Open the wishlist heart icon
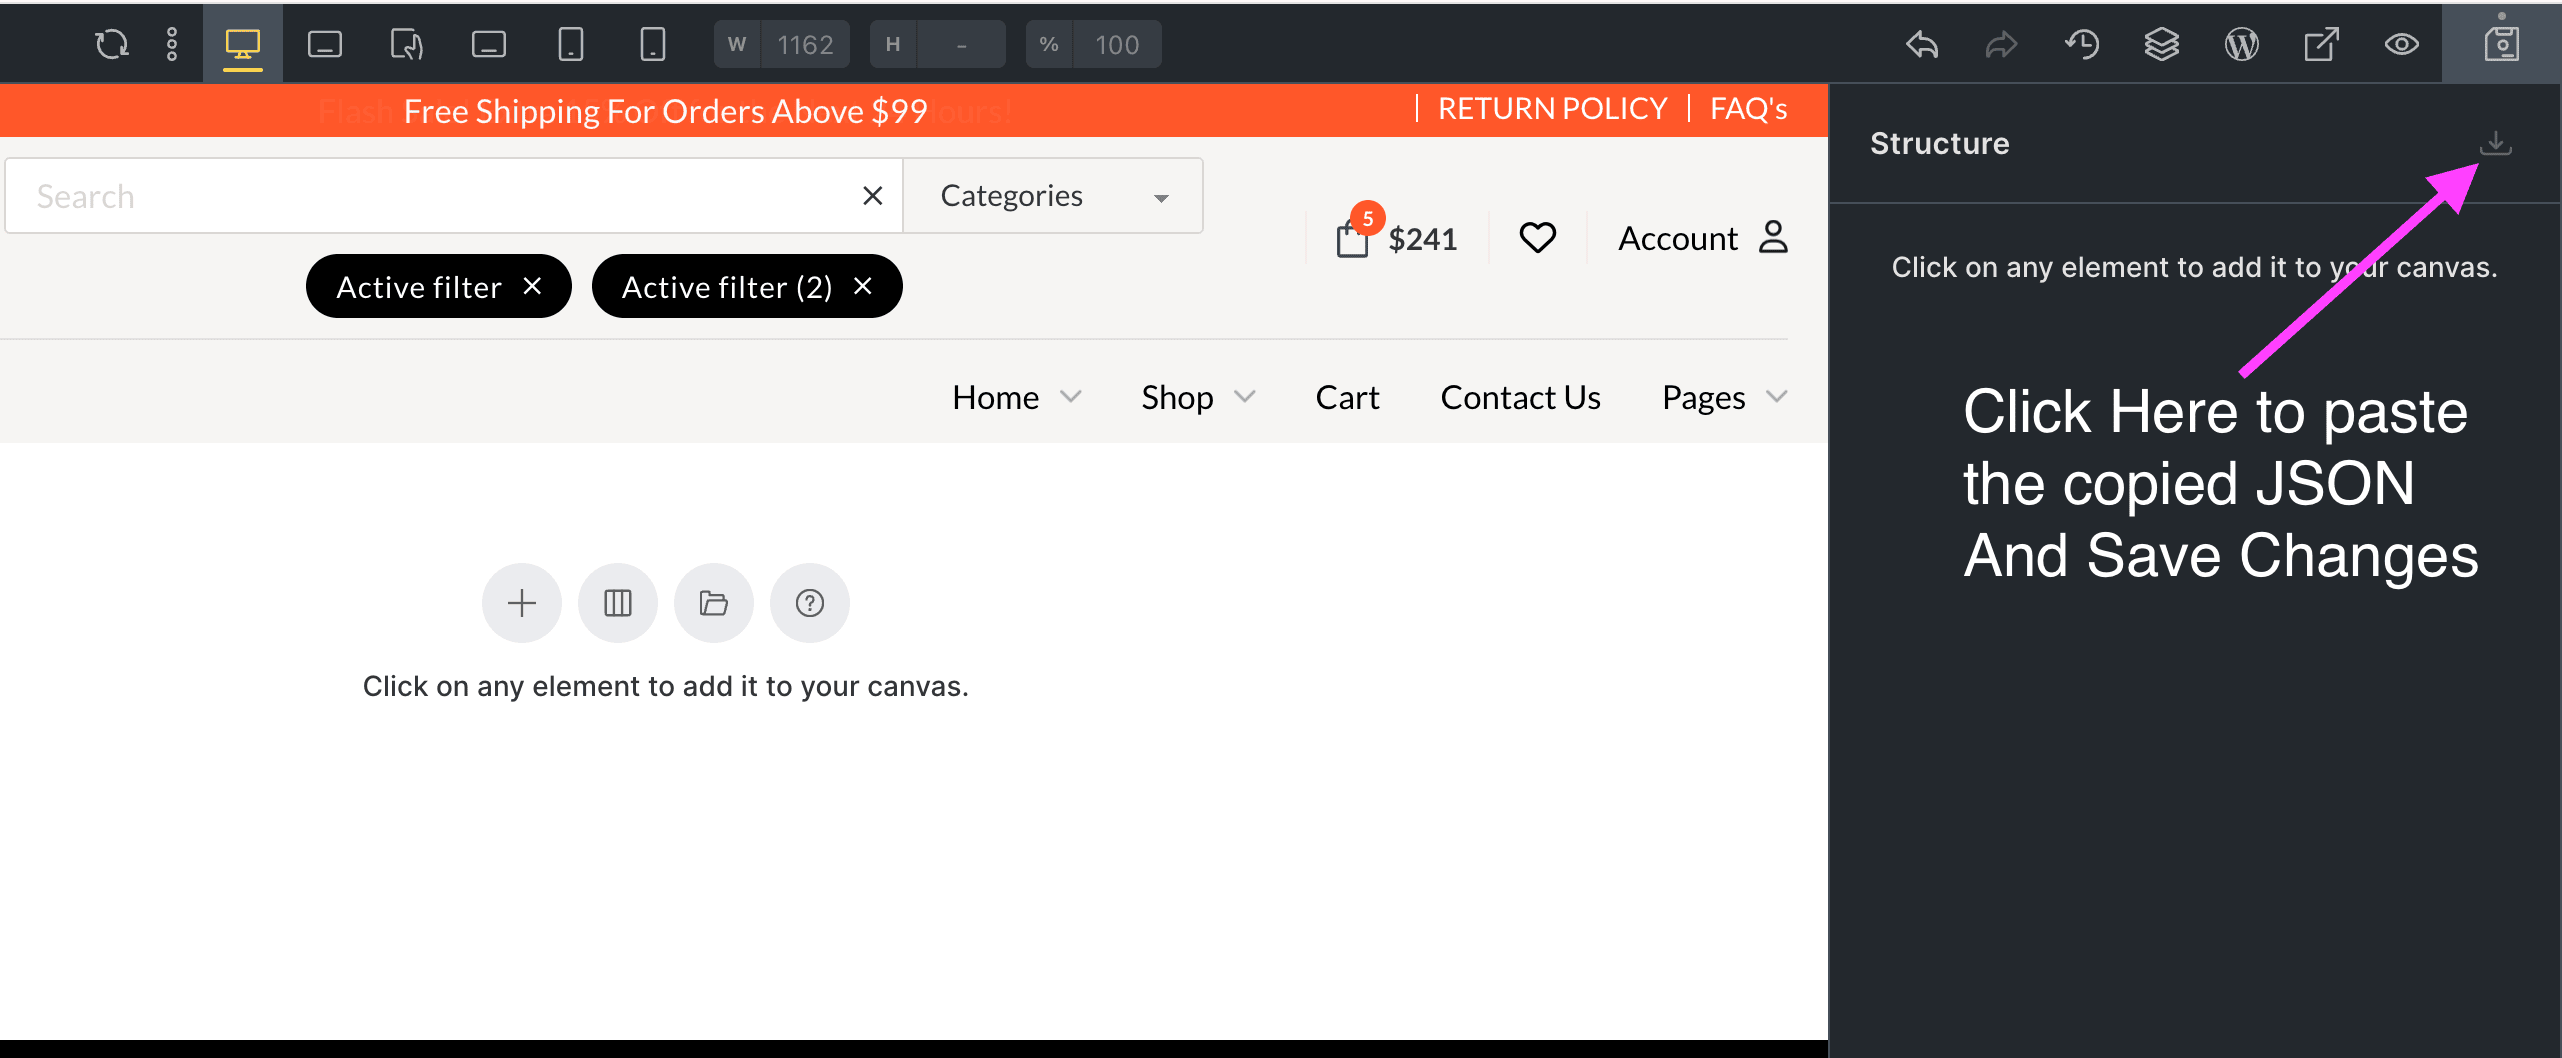Viewport: 2562px width, 1058px height. [x=1537, y=238]
